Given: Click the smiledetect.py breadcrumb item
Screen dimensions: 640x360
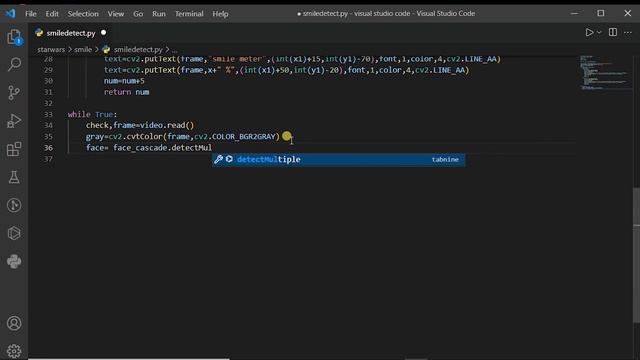Looking at the screenshot, I should (x=138, y=49).
